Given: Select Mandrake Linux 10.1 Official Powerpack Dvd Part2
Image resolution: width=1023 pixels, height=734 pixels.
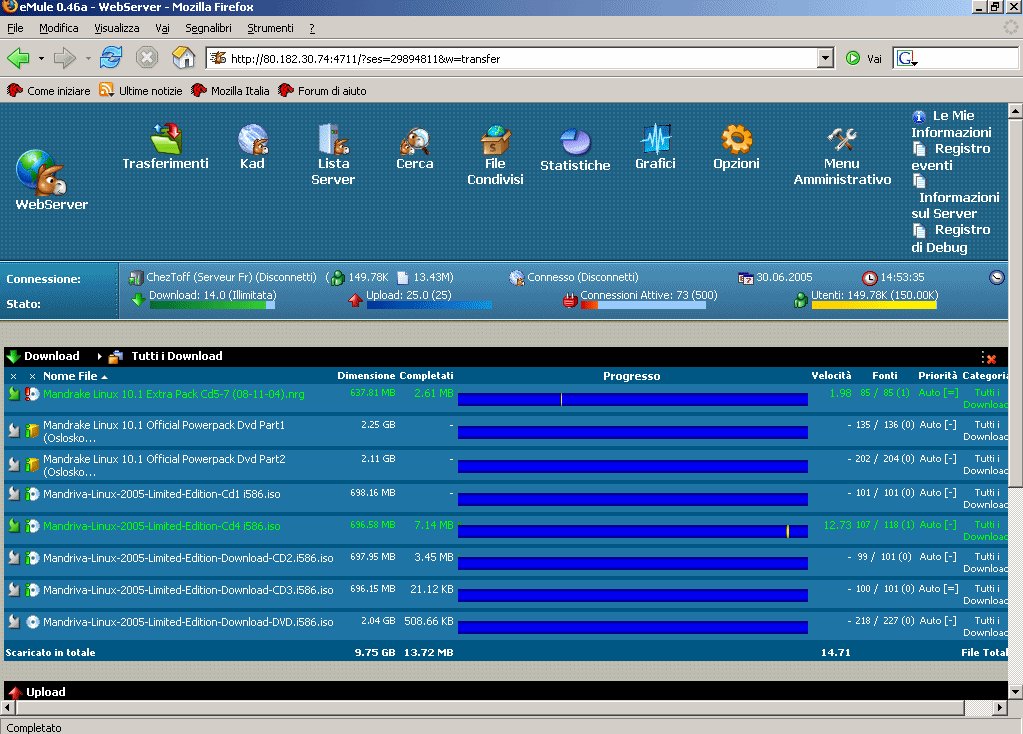Looking at the screenshot, I should pyautogui.click(x=164, y=465).
